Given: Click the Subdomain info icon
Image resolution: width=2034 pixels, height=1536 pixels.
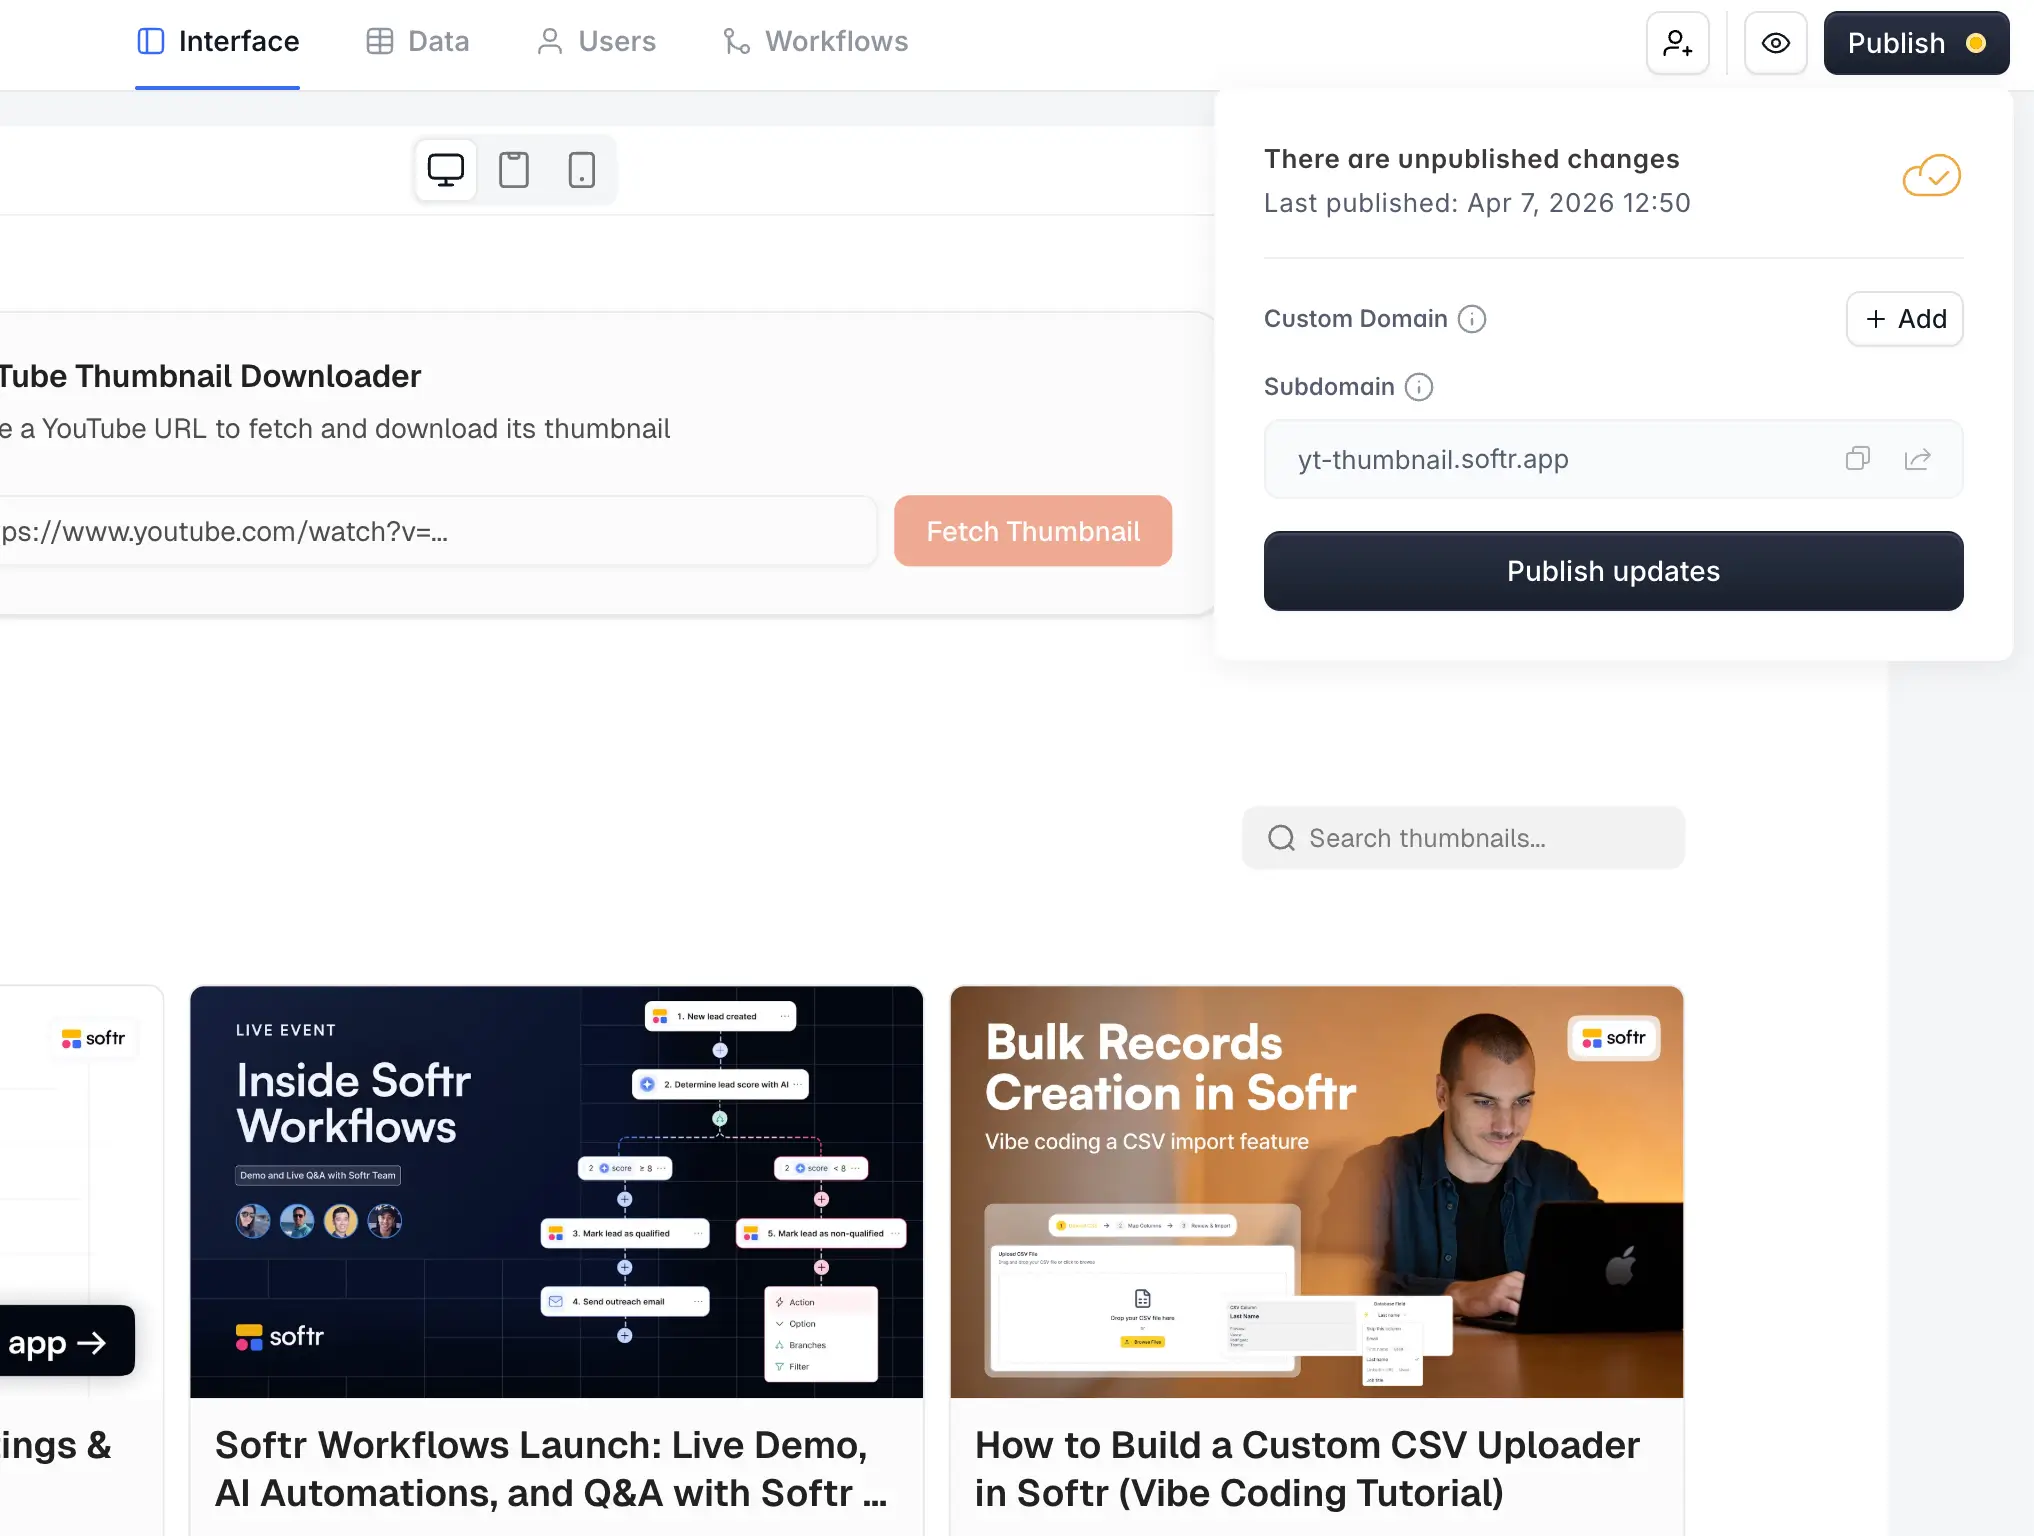Looking at the screenshot, I should click(x=1418, y=387).
